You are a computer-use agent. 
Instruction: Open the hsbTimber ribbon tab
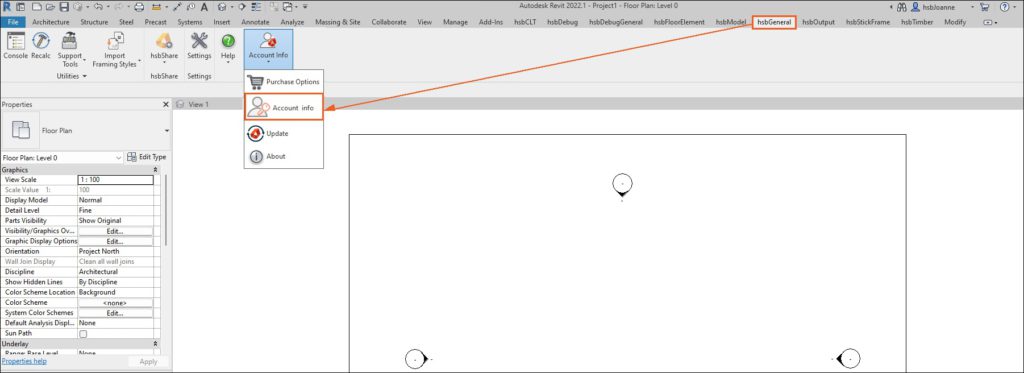pos(917,22)
